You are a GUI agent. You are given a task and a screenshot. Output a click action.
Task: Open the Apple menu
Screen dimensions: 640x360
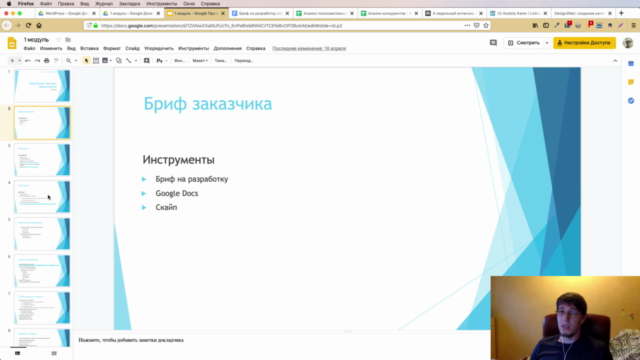9,3
